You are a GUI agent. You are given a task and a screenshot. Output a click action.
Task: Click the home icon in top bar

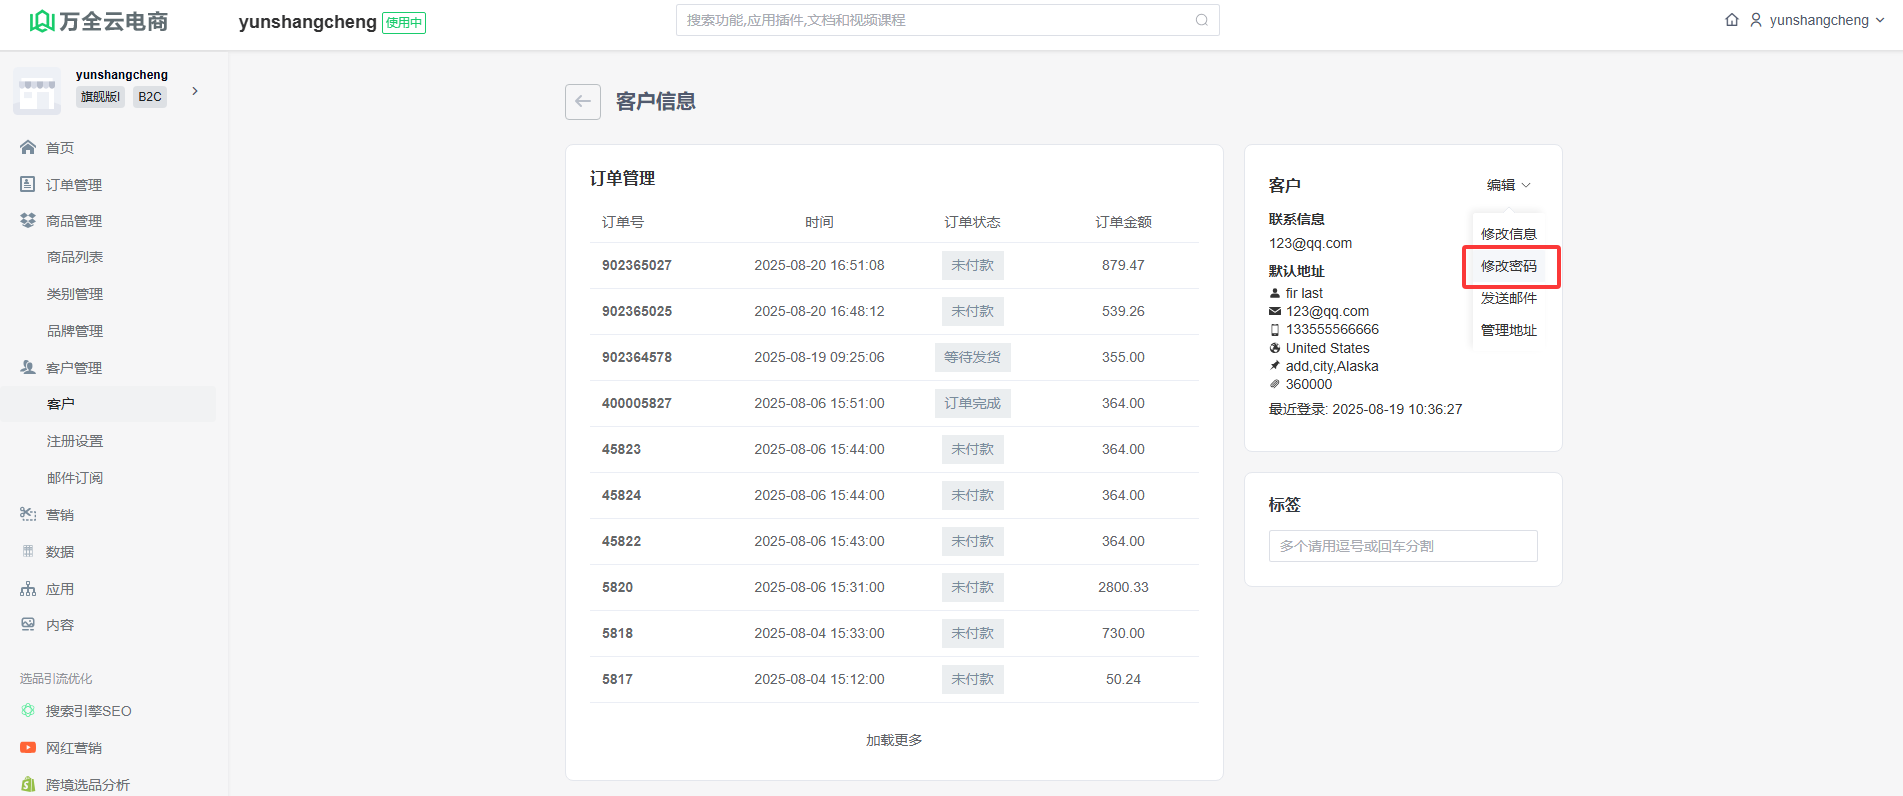point(1732,20)
